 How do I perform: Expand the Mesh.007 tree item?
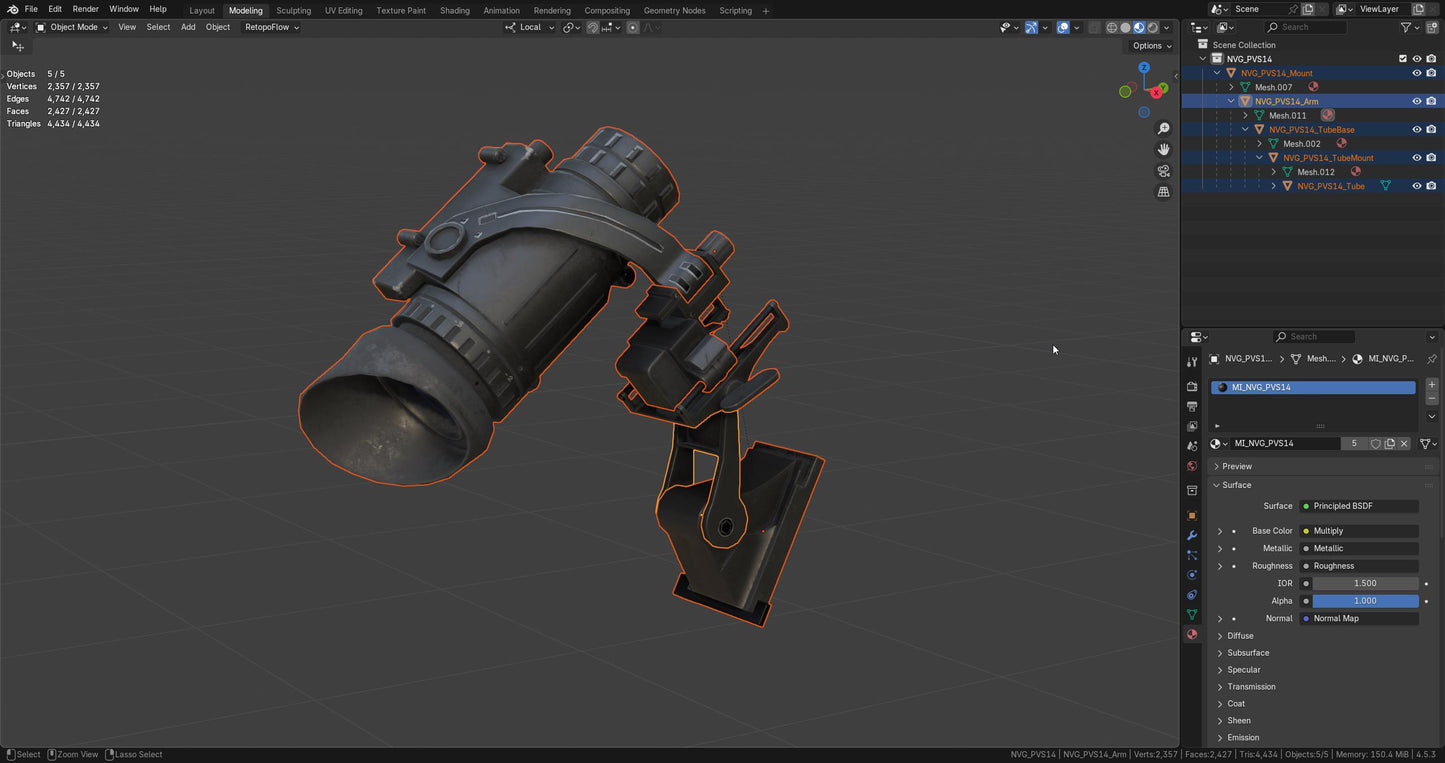pyautogui.click(x=1231, y=87)
